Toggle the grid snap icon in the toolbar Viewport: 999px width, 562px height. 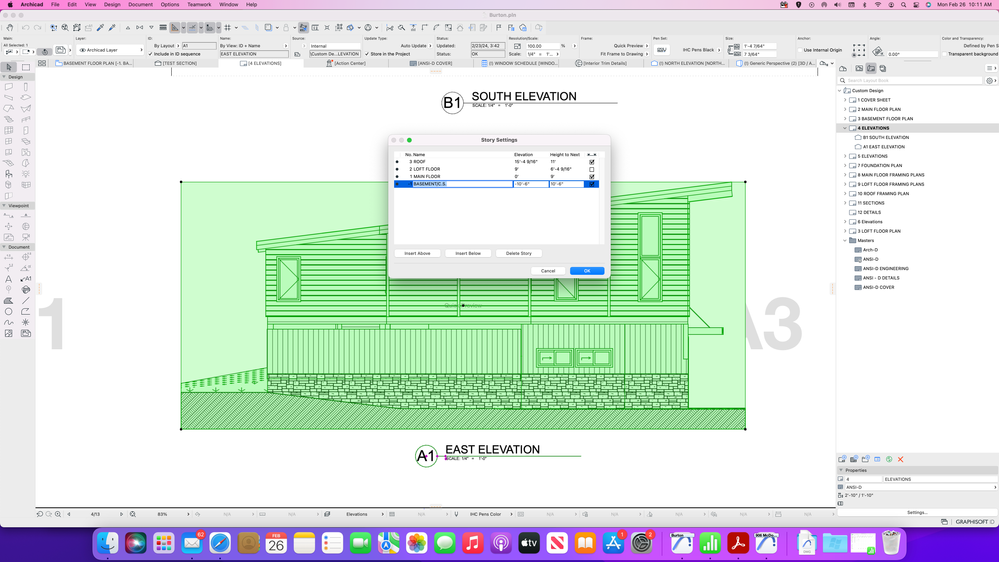227,27
